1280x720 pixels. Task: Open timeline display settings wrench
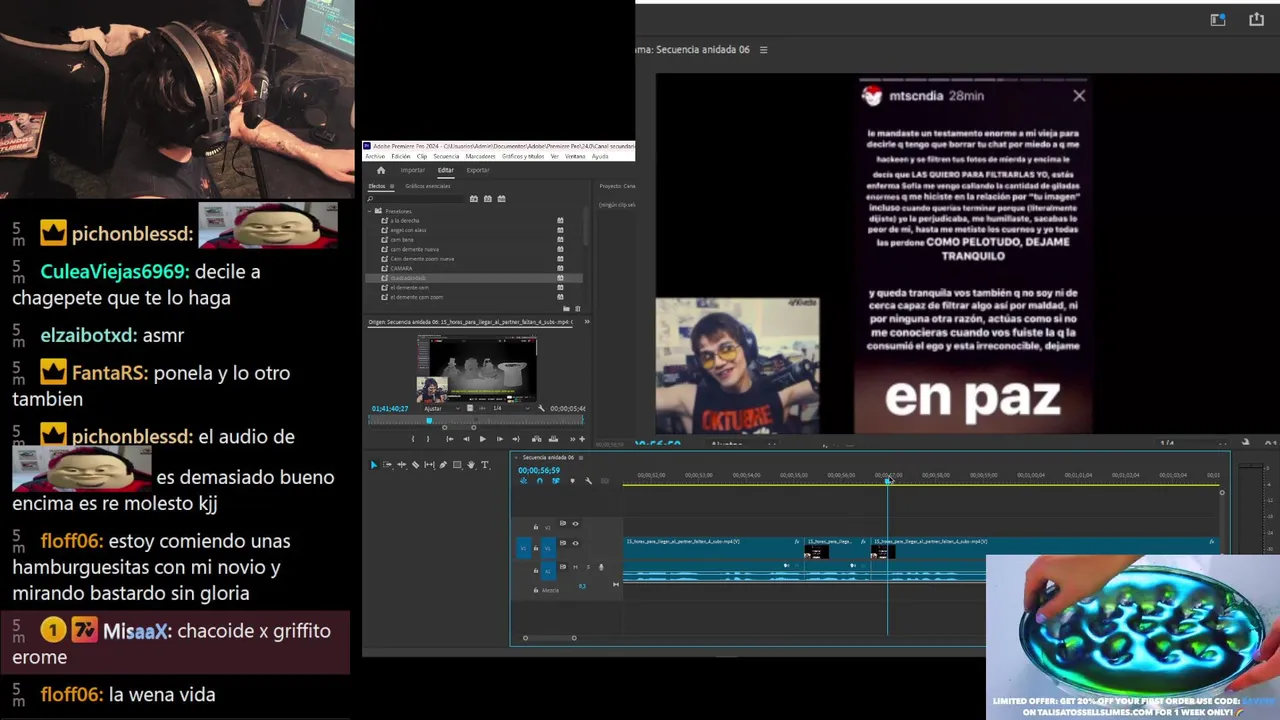tap(588, 481)
